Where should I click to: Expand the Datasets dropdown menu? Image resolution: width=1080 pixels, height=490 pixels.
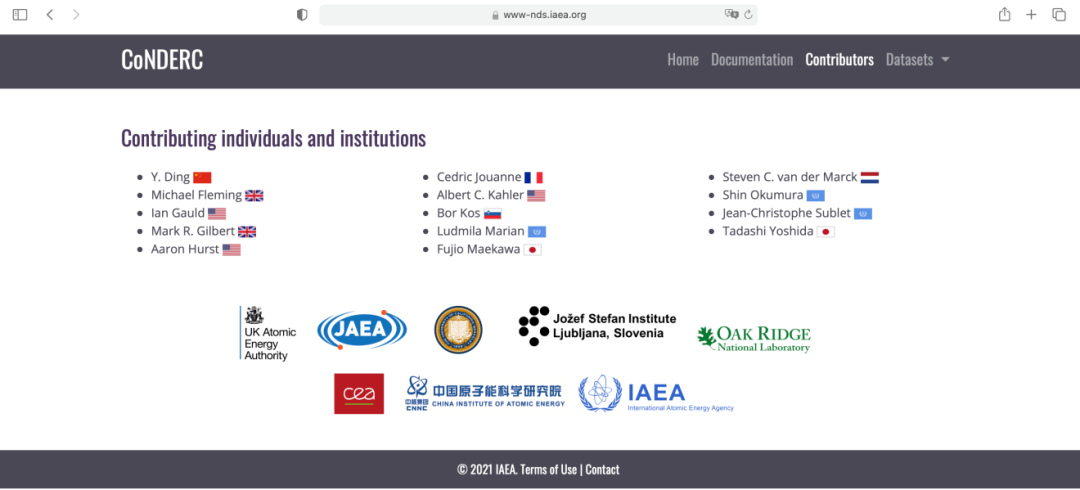[x=917, y=60]
